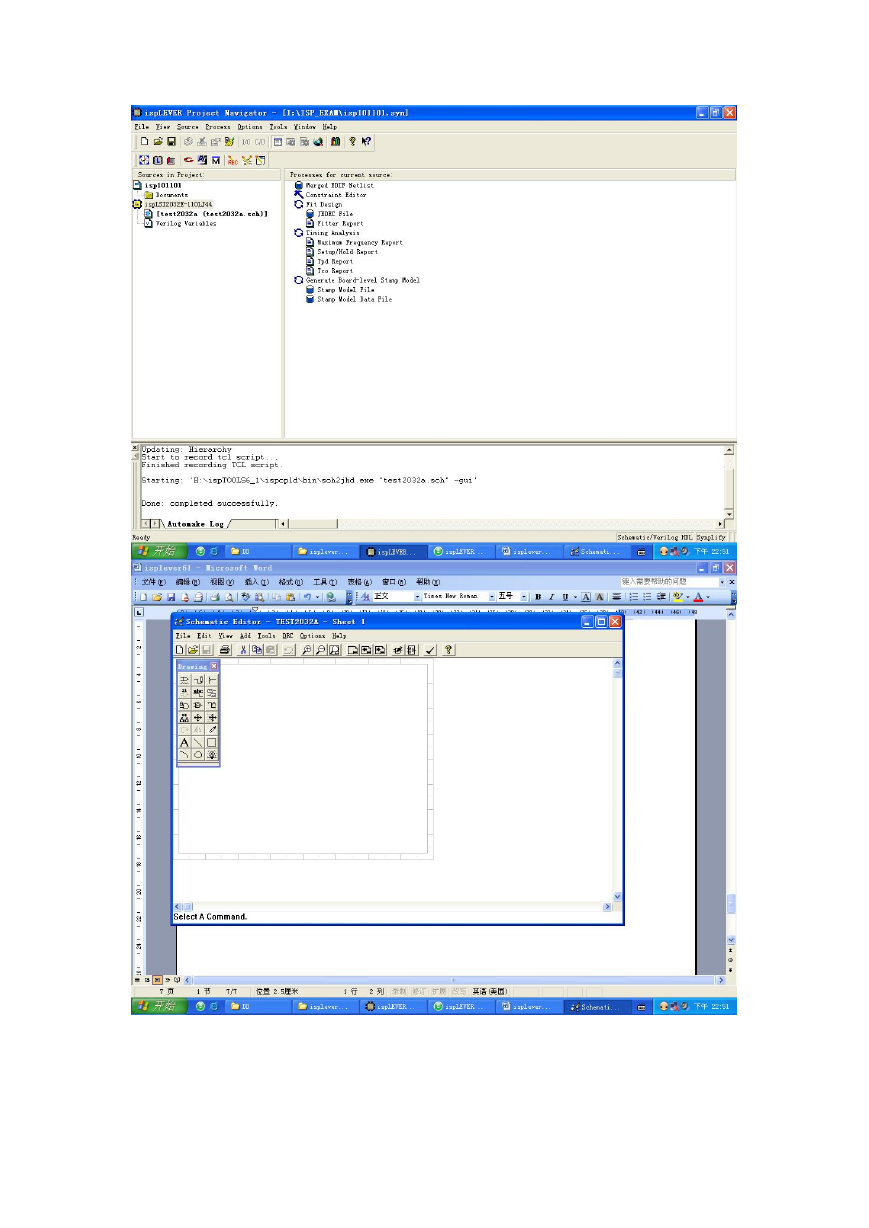Select the Automake Log tab
Screen dimensions: 869x1228
(x=195, y=523)
